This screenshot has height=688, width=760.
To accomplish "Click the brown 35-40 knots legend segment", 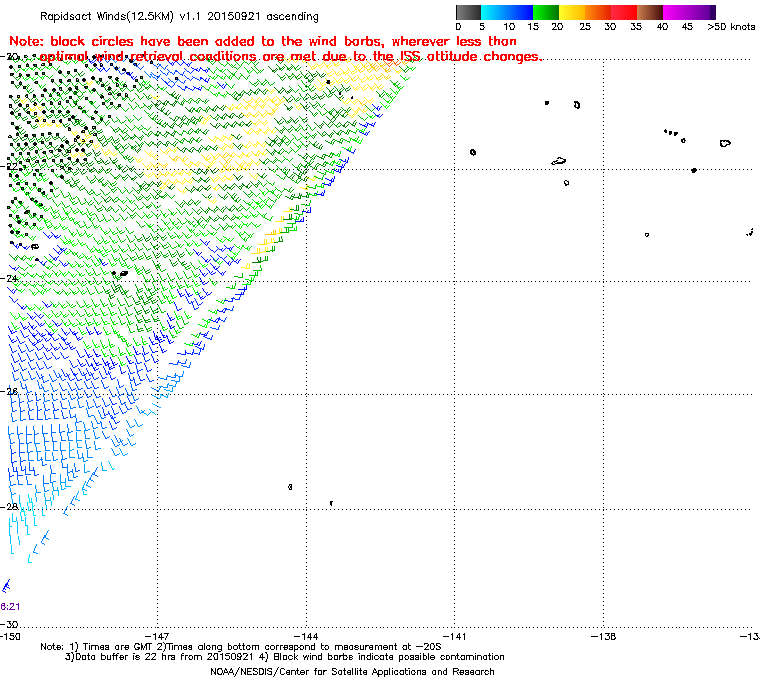I will (x=649, y=12).
